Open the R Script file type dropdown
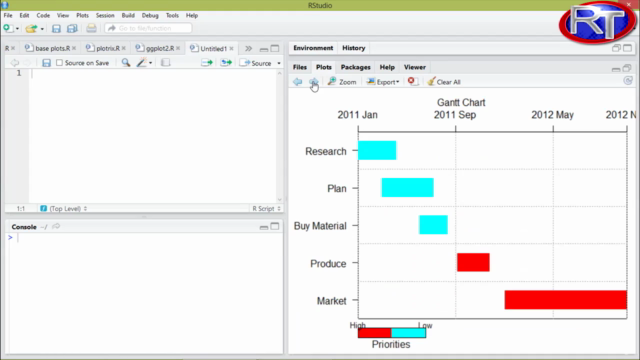640x360 pixels. point(266,209)
